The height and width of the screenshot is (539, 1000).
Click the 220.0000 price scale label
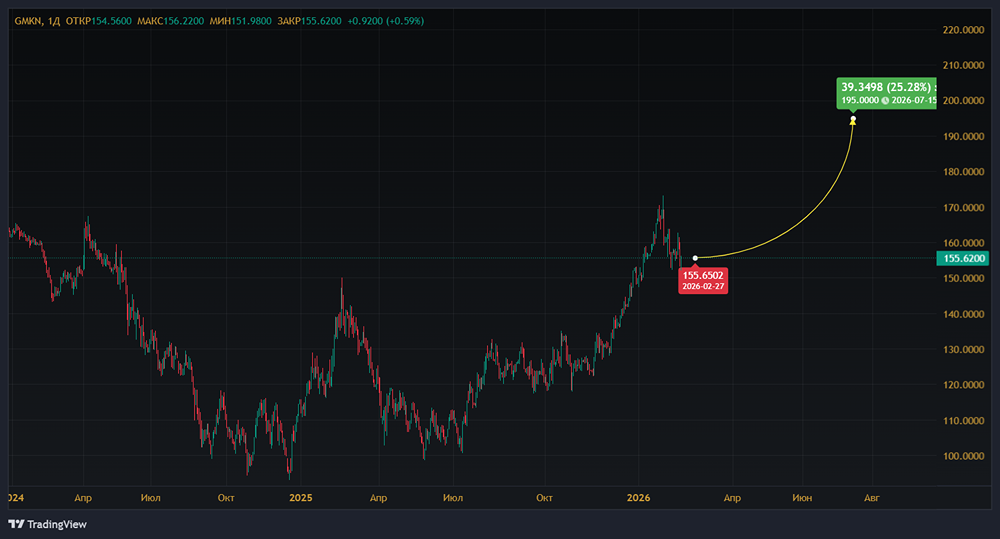pos(964,30)
